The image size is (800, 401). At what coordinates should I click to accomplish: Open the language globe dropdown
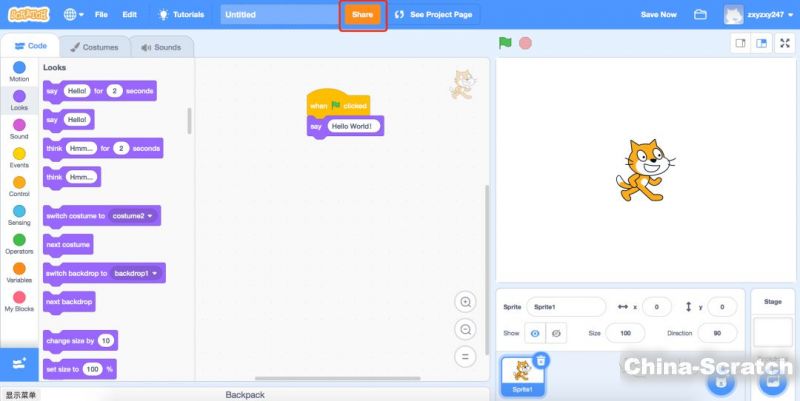(x=75, y=15)
